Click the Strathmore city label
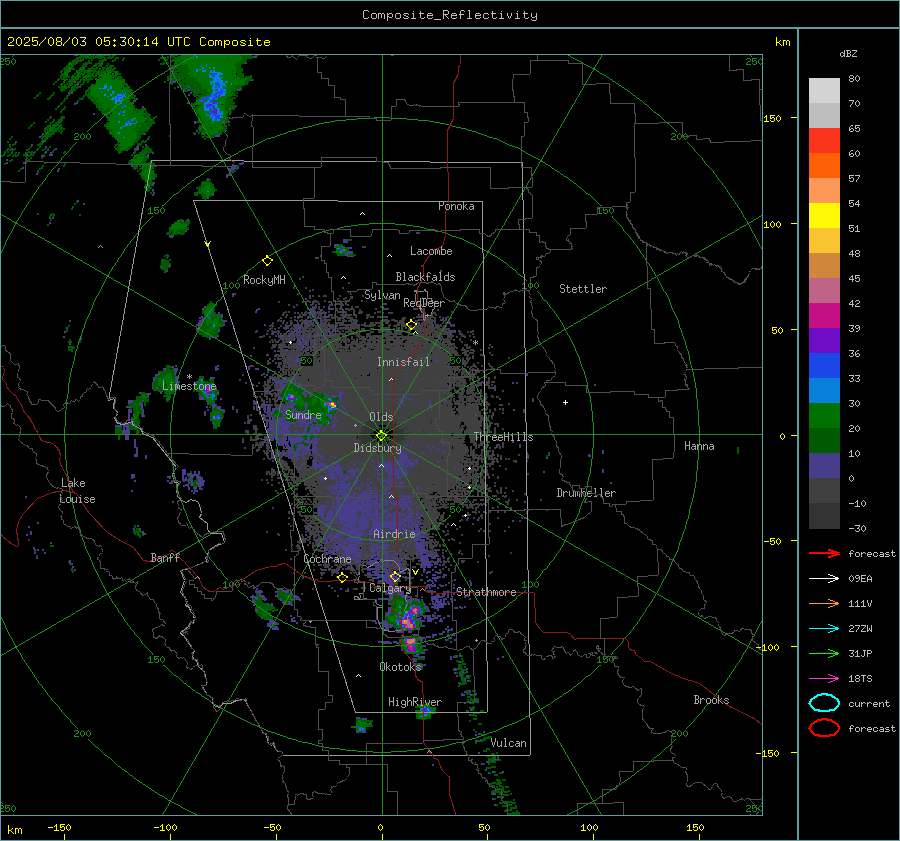Image resolution: width=900 pixels, height=841 pixels. point(486,592)
